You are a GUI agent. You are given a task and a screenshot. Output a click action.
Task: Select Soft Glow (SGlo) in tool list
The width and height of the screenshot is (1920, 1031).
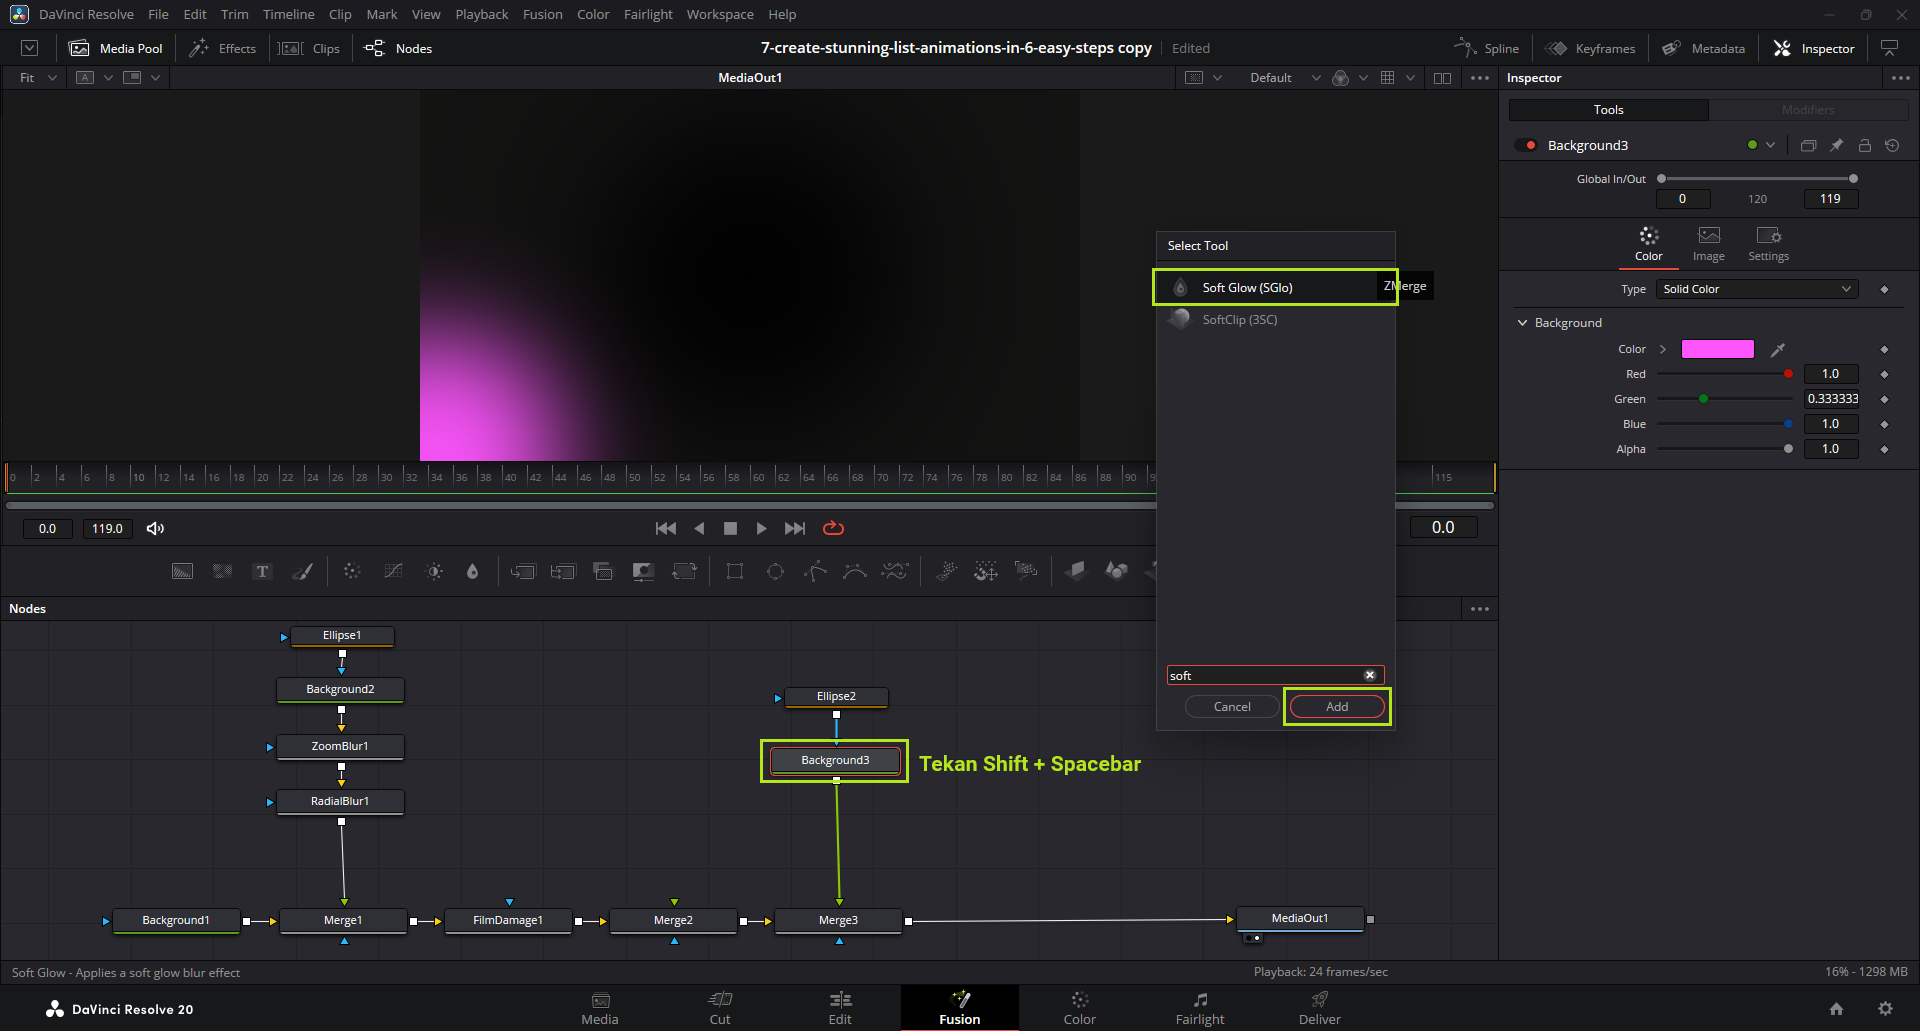[x=1247, y=287]
